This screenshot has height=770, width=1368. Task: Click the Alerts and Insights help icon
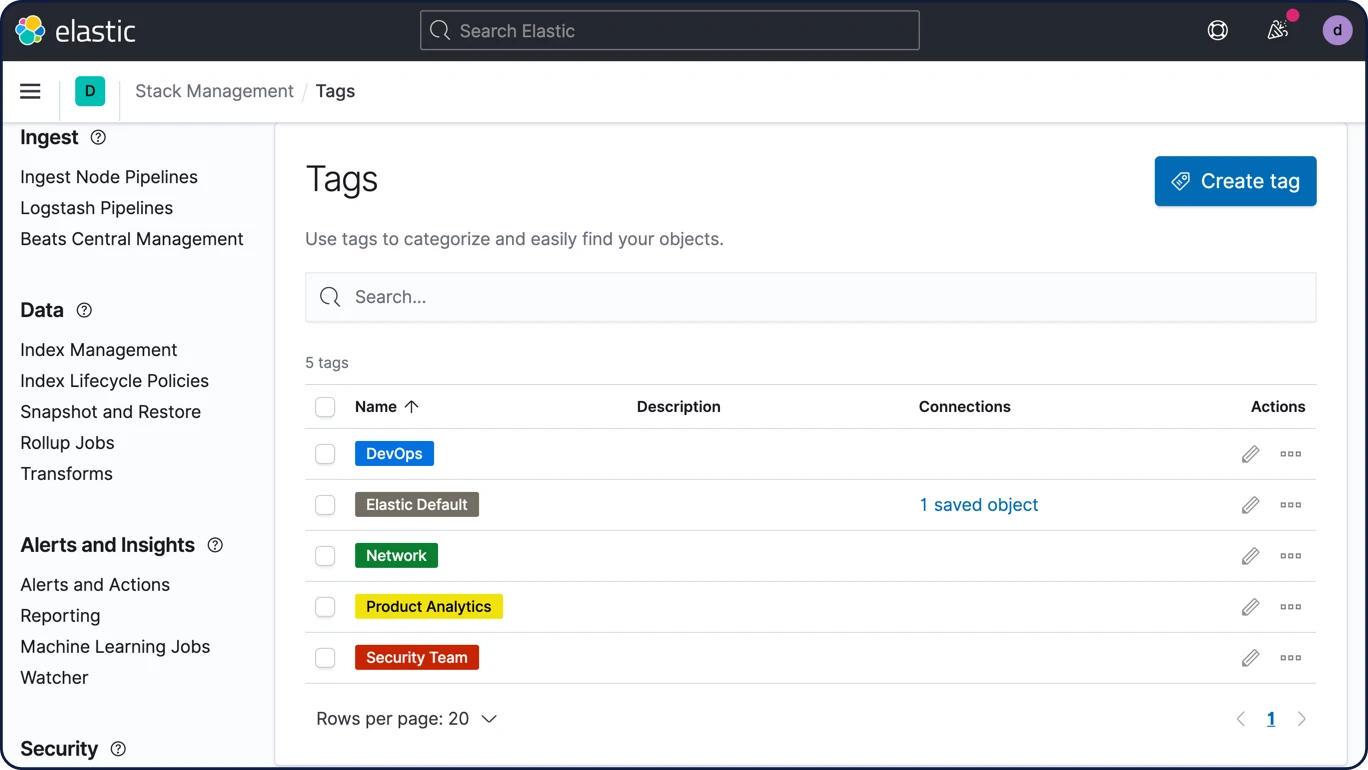tap(215, 545)
